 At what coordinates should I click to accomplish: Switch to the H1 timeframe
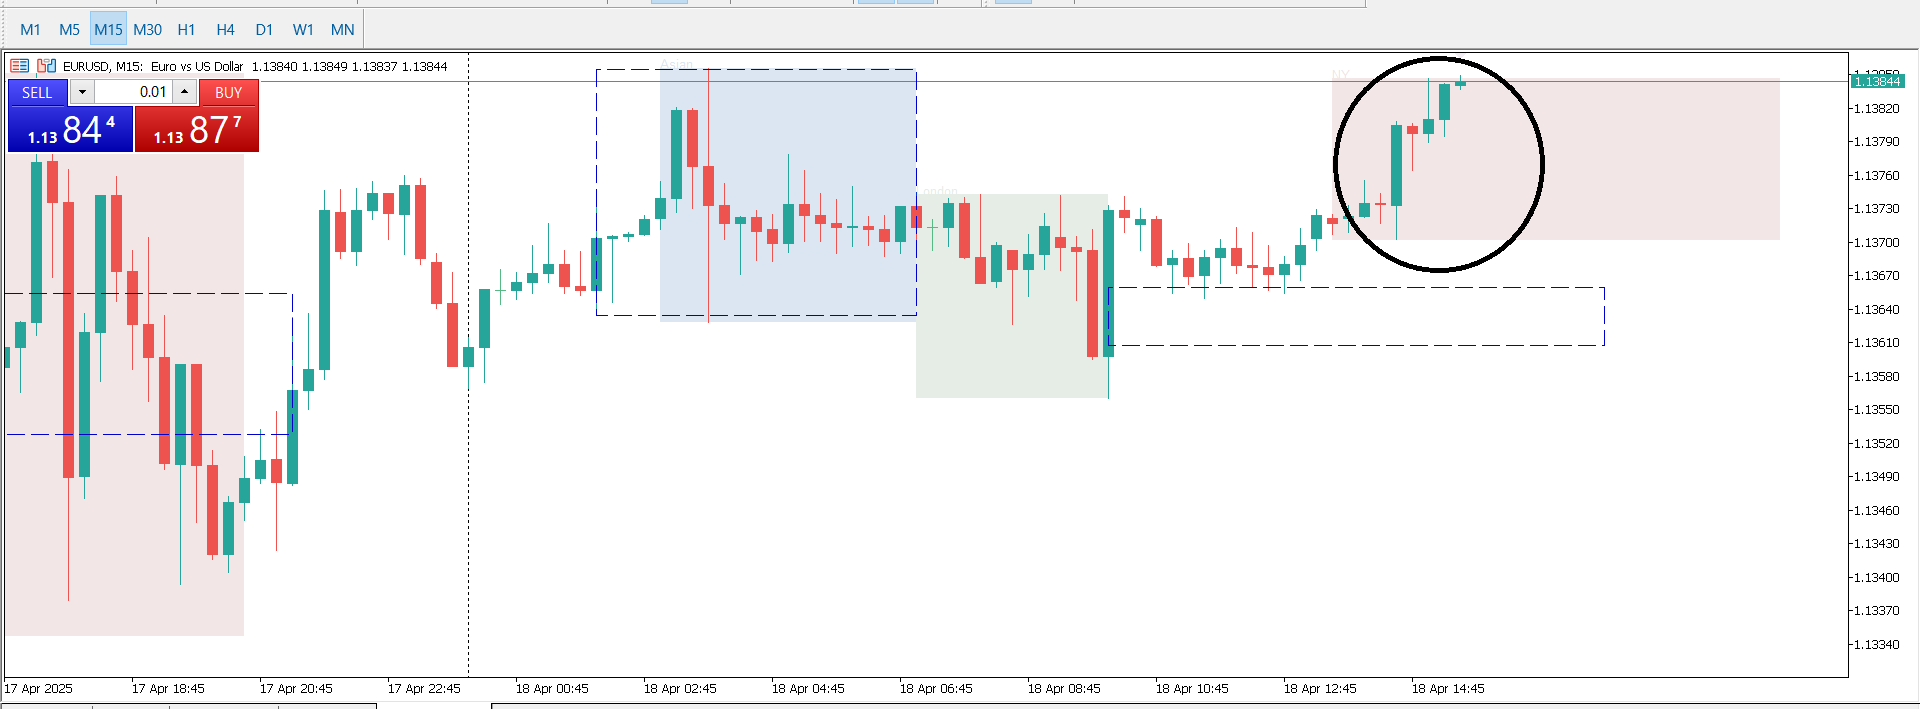(x=186, y=30)
